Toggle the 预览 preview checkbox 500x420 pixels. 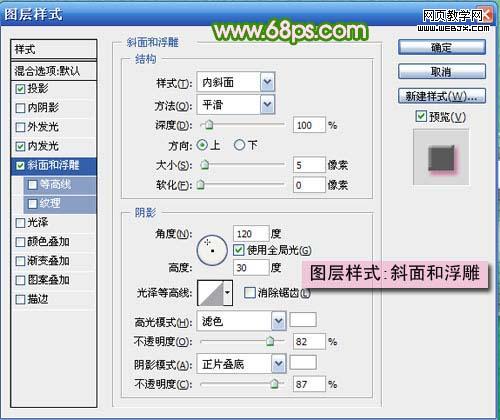click(421, 116)
